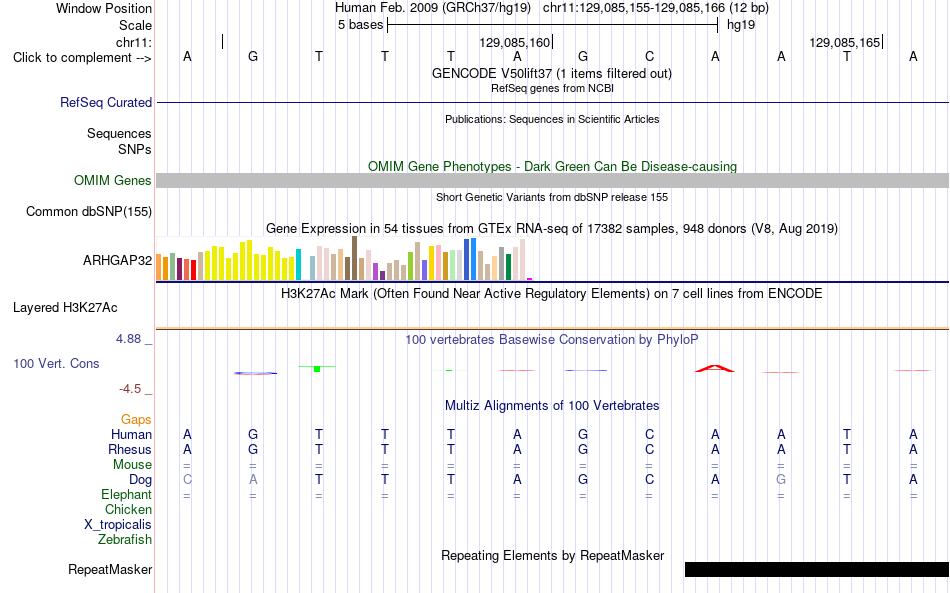Click the Publications: Sequences in Scientific Articles title
Image resolution: width=950 pixels, height=593 pixels.
pos(552,119)
